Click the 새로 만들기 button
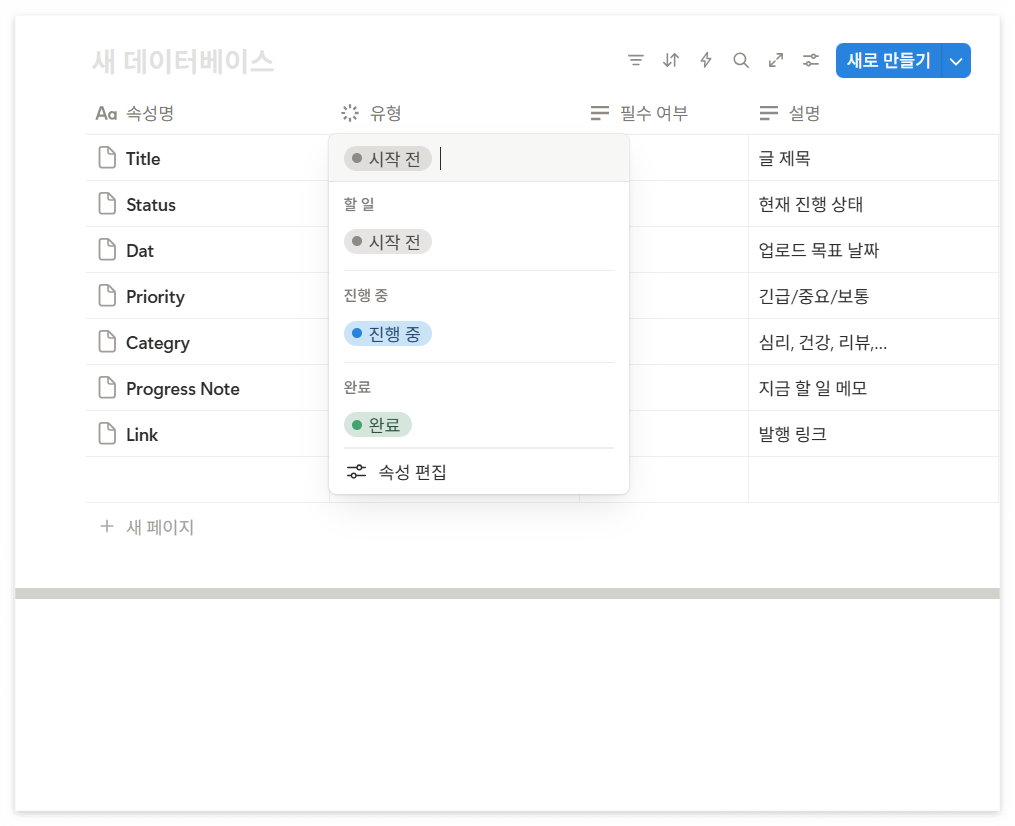The image size is (1015, 826). (888, 61)
